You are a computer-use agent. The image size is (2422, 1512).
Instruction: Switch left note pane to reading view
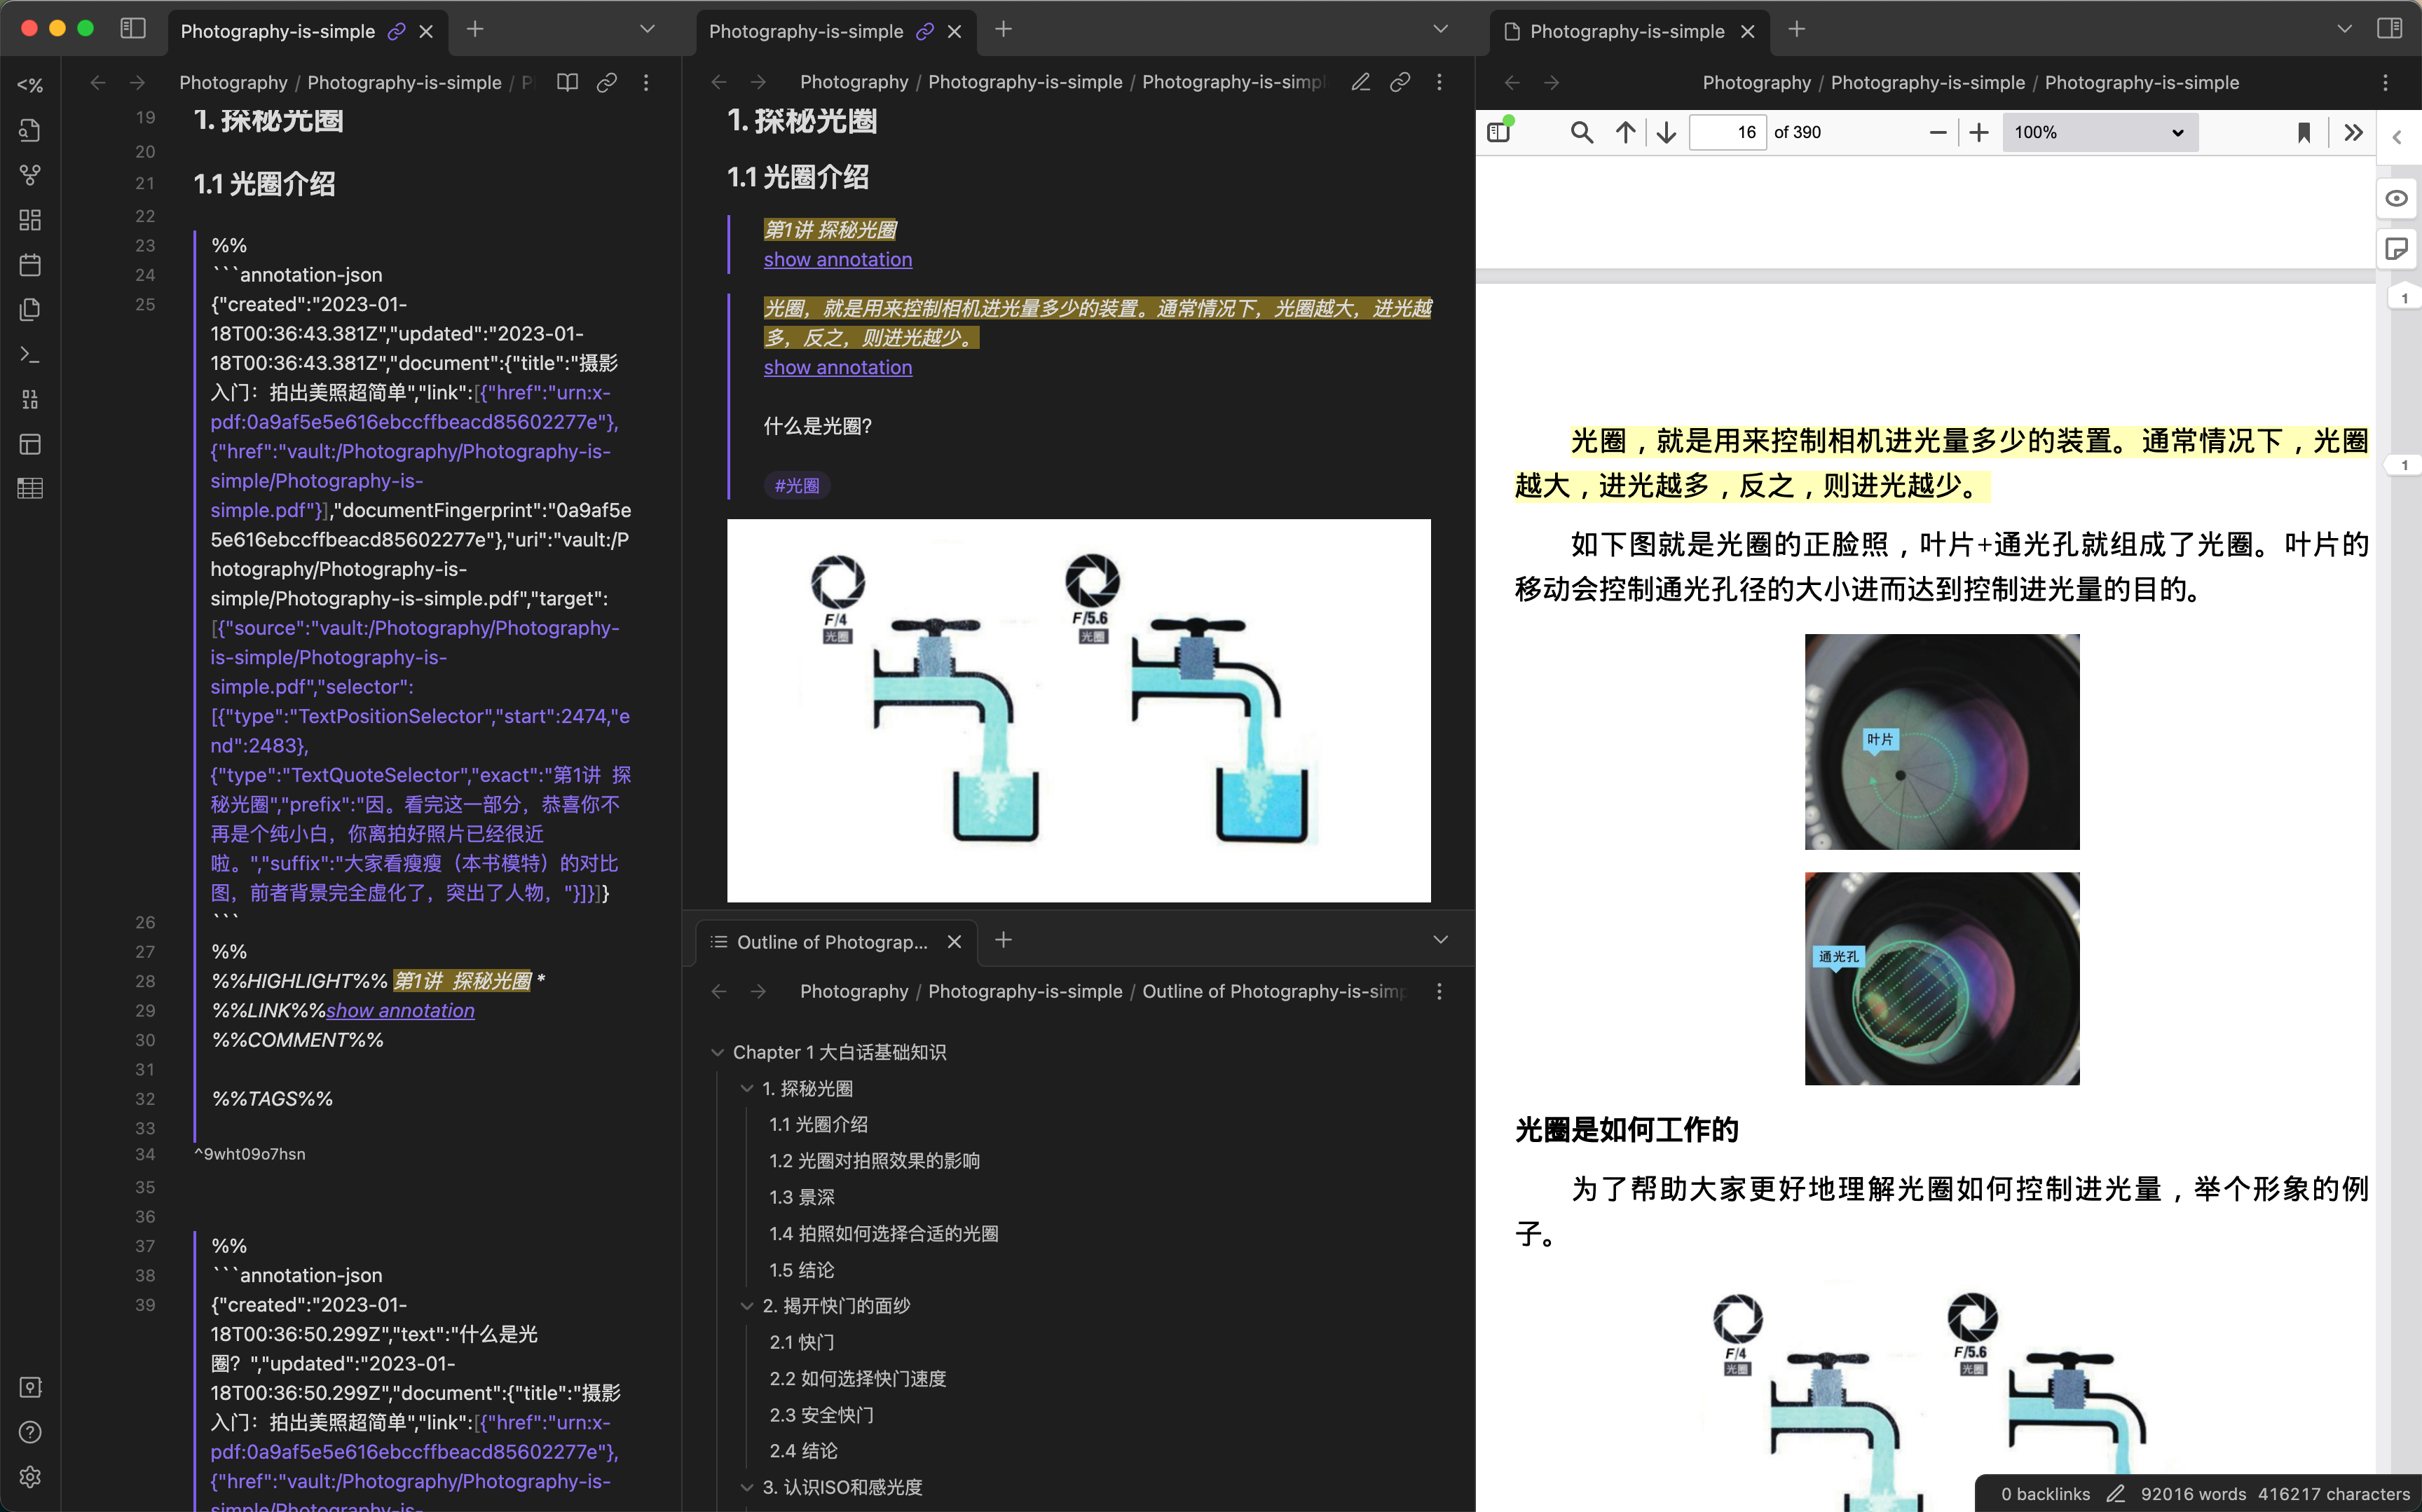[x=567, y=83]
